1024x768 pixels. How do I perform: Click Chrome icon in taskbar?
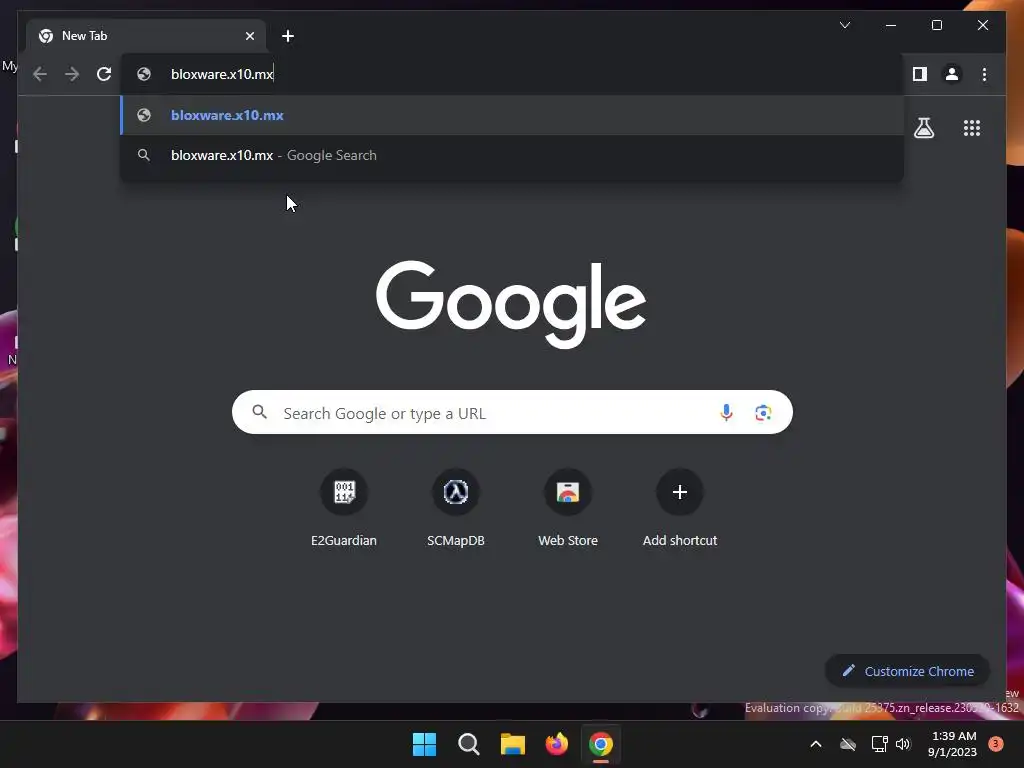tap(601, 744)
